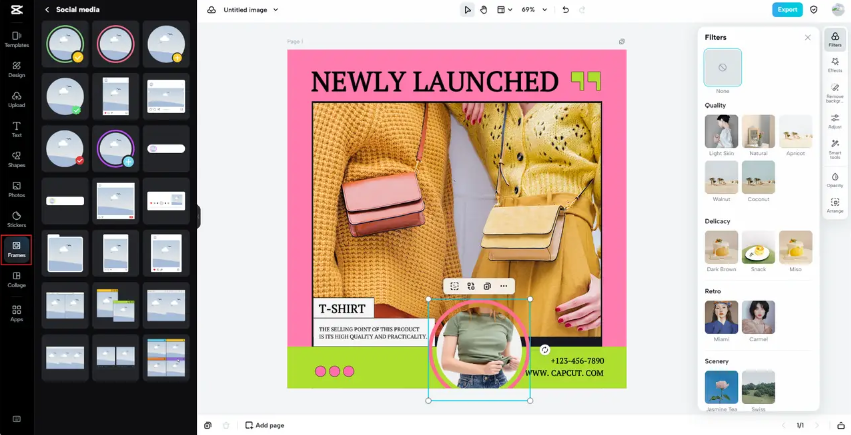
Task: Apply the Miso filter
Action: coord(796,247)
